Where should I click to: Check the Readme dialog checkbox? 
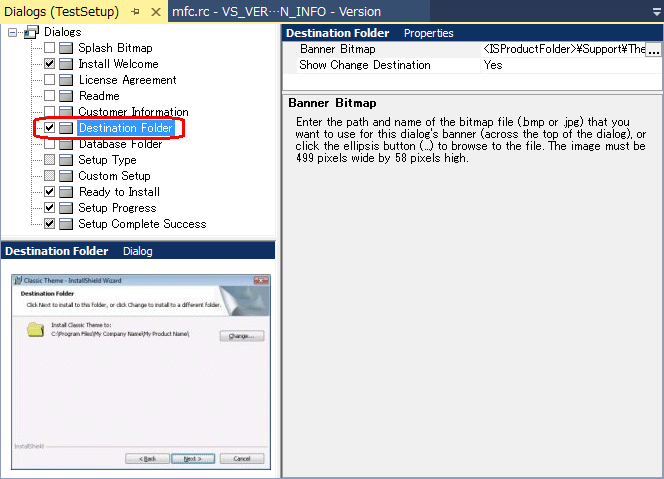[49, 96]
